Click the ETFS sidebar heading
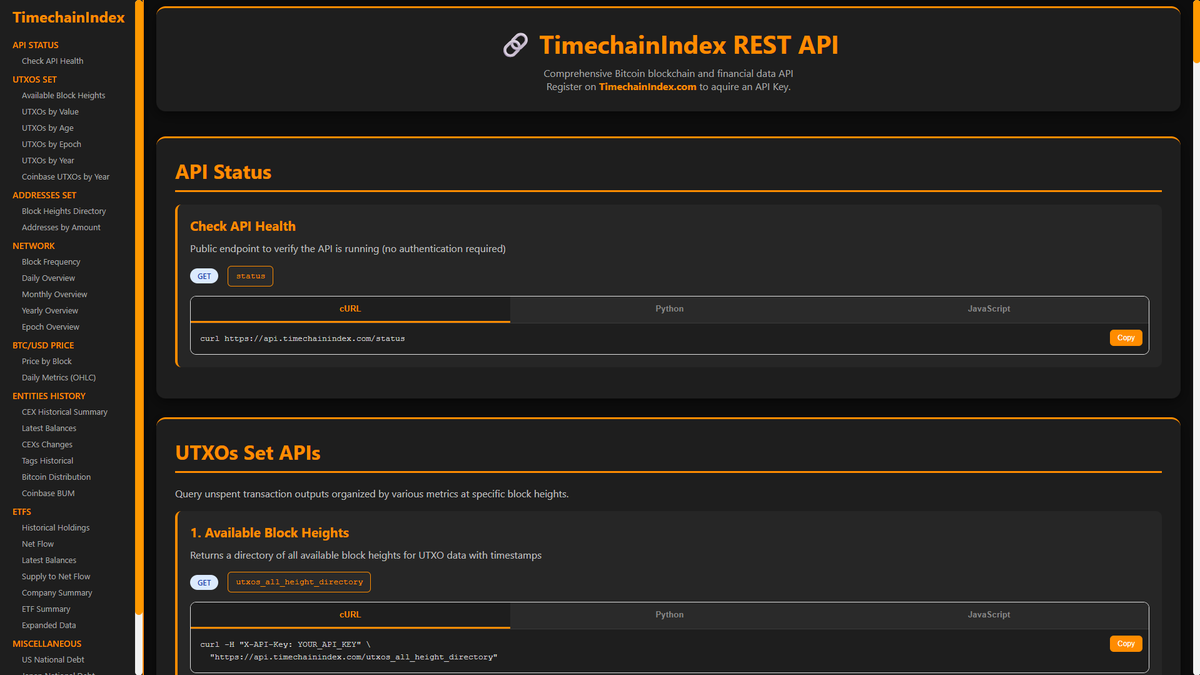This screenshot has height=675, width=1200. click(22, 512)
